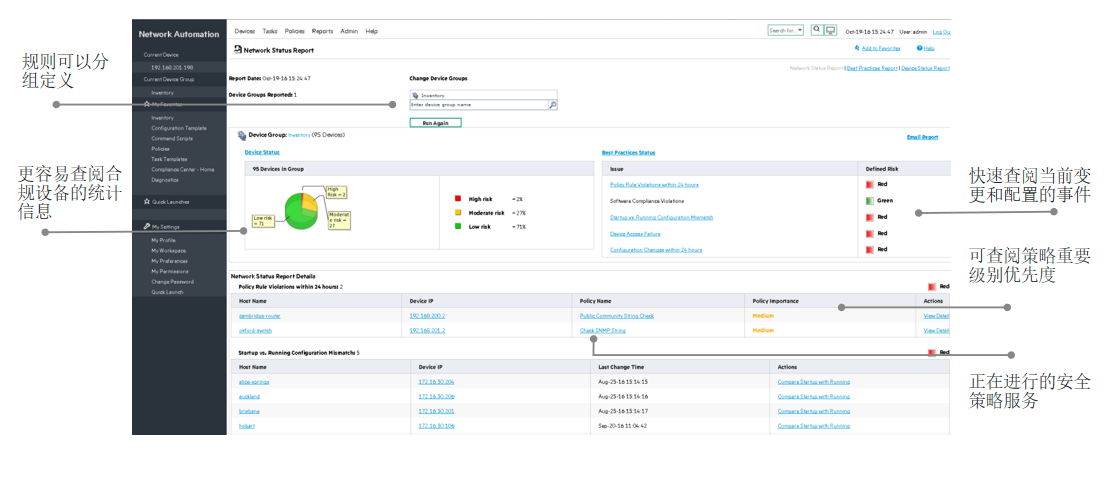Click the Run Again button
Image resolution: width=1116 pixels, height=484 pixels.
(x=436, y=122)
